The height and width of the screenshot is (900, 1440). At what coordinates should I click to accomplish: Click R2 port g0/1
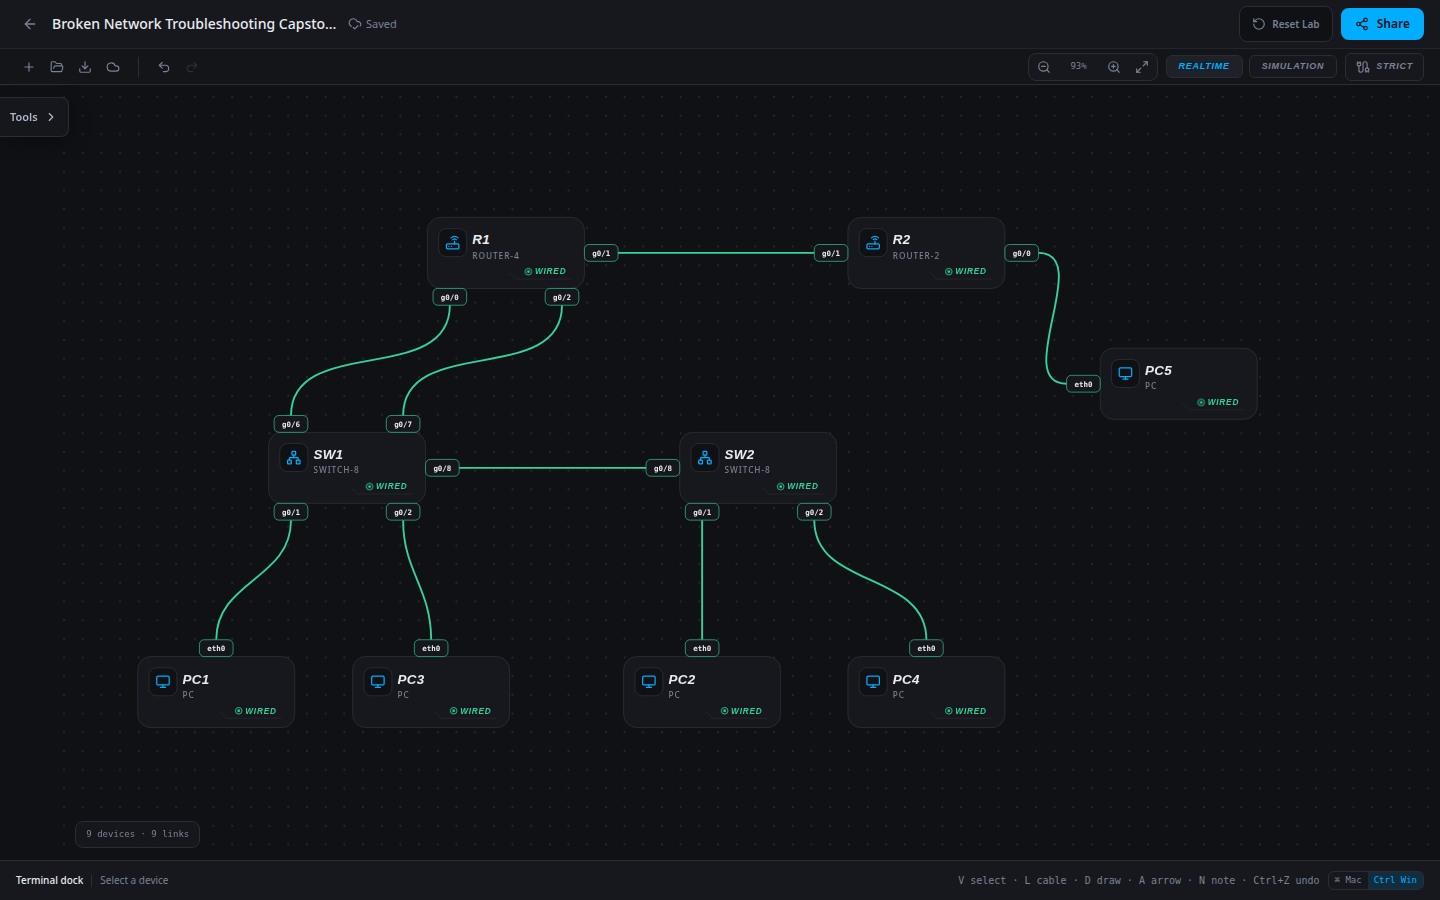(x=831, y=254)
